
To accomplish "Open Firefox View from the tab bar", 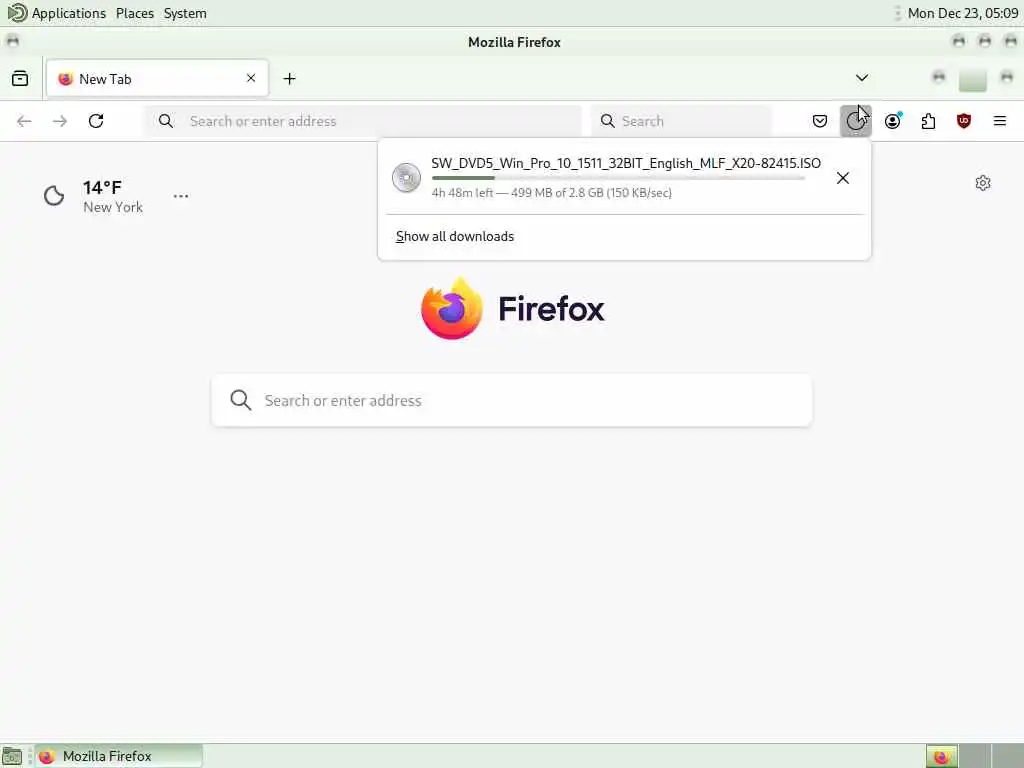I will (20, 79).
